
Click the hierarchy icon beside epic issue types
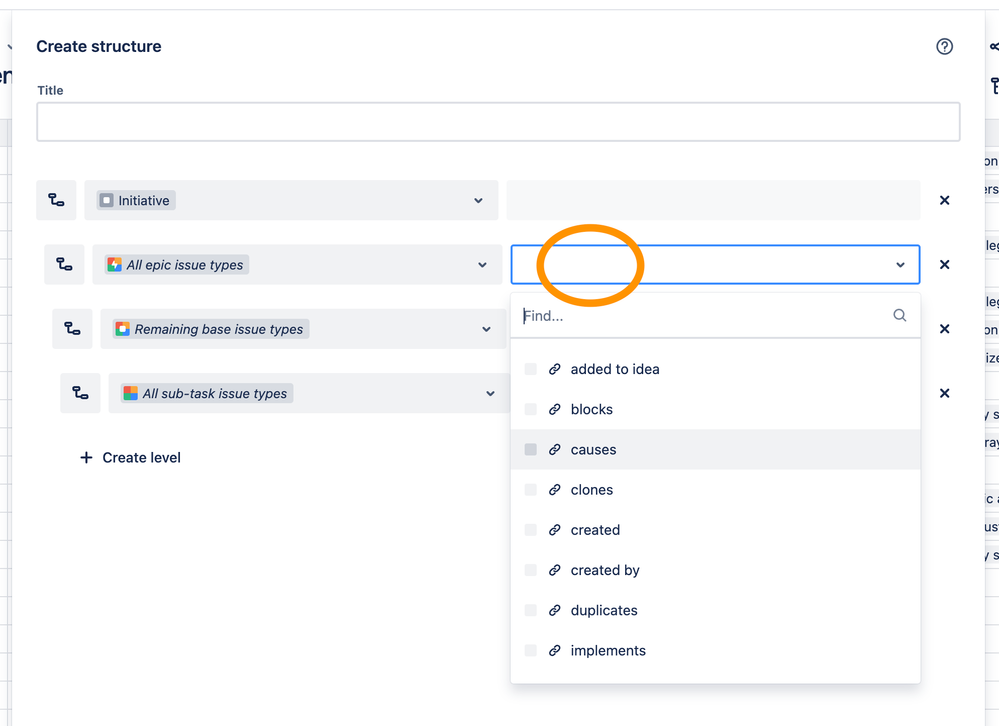pos(64,265)
